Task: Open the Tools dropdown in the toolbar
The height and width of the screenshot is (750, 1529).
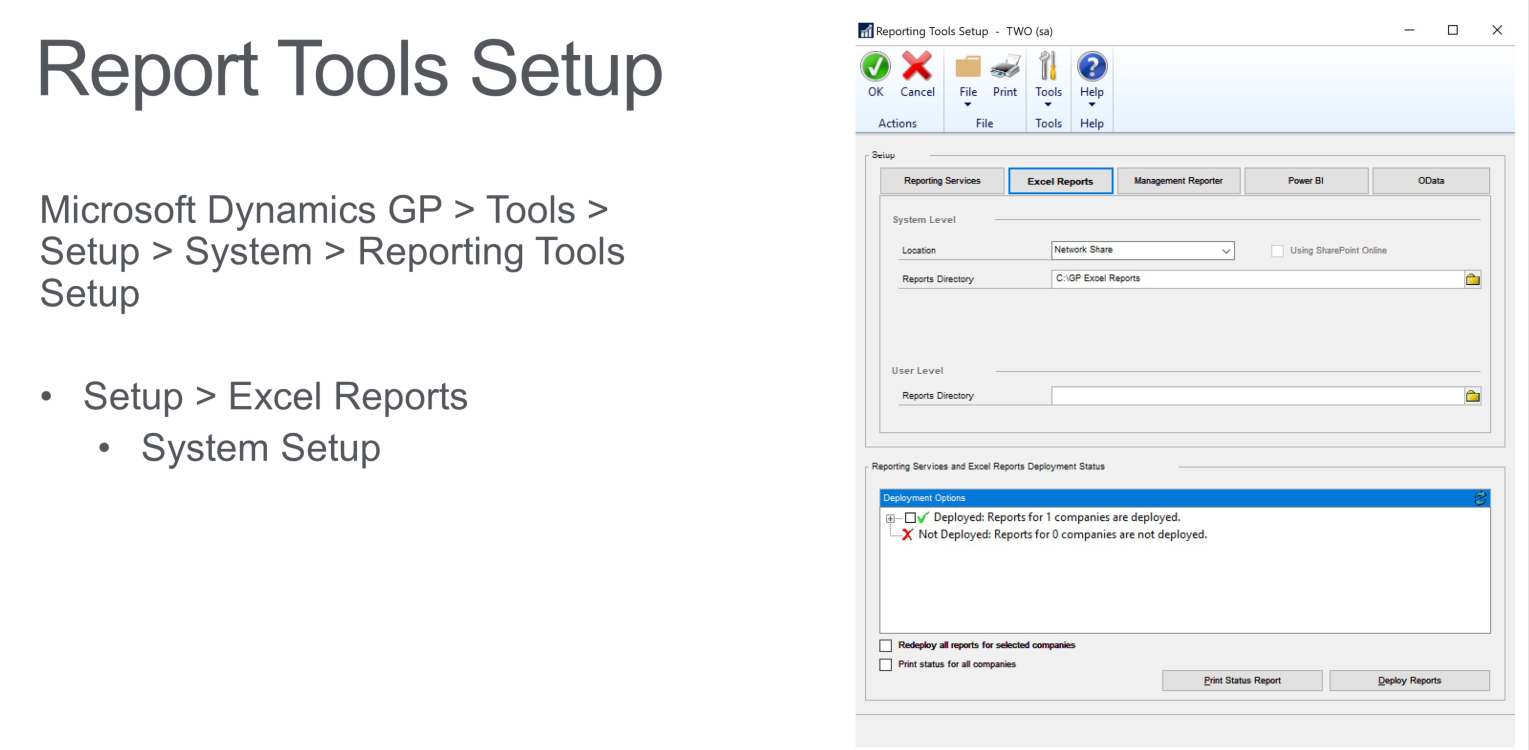Action: pos(1048,78)
